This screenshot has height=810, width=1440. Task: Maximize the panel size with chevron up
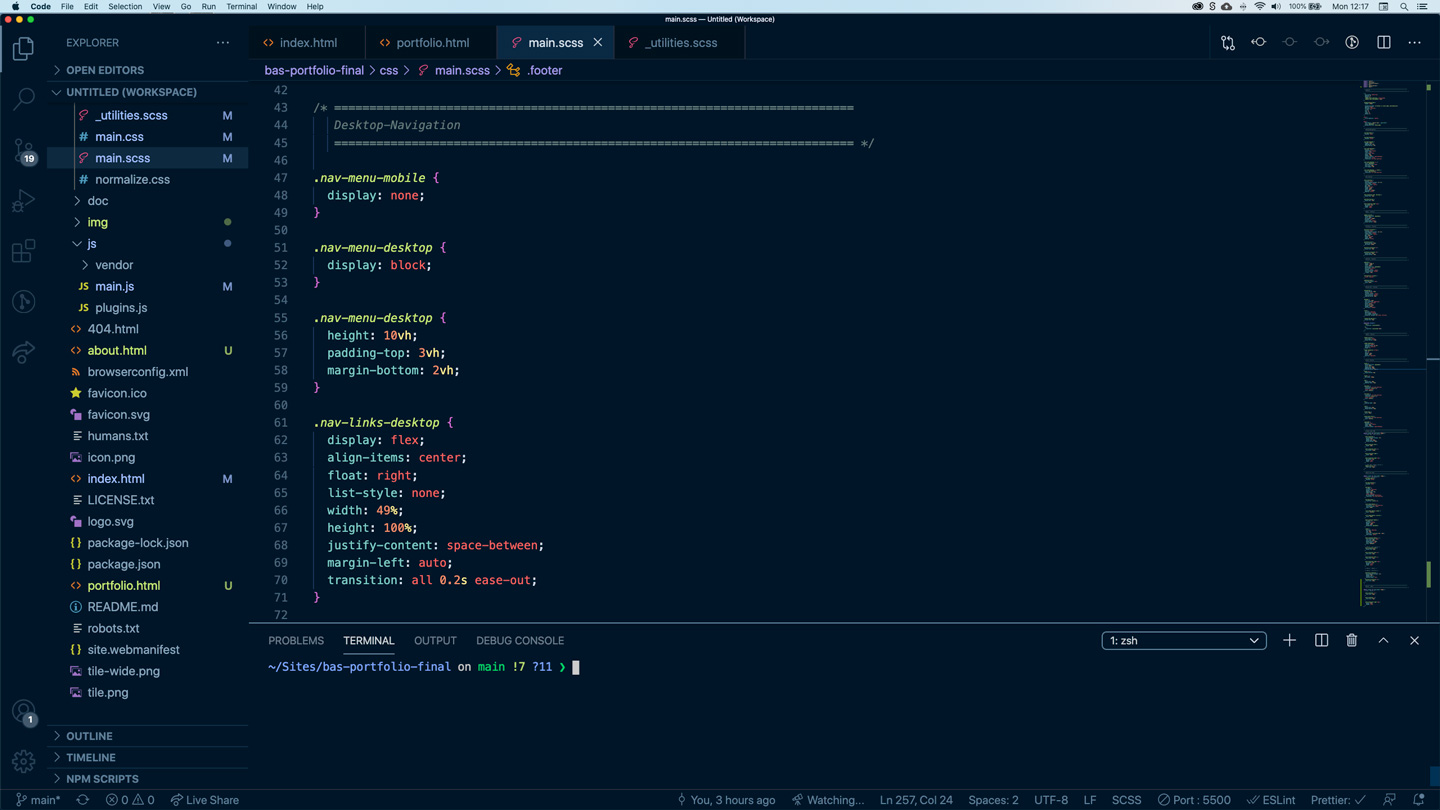pyautogui.click(x=1383, y=640)
